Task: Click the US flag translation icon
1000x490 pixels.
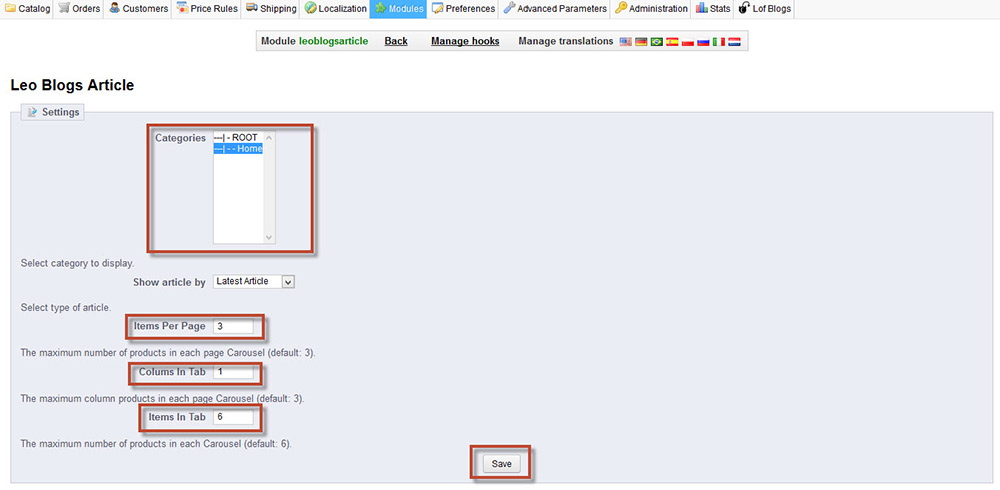Action: [x=626, y=41]
